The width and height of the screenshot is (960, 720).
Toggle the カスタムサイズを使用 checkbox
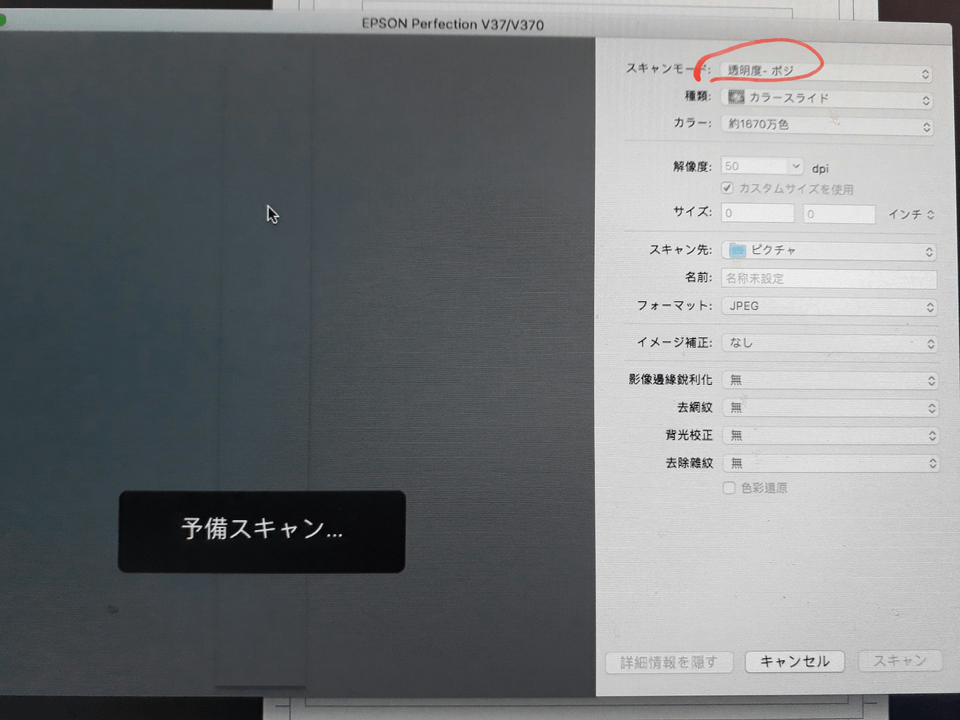[x=727, y=188]
